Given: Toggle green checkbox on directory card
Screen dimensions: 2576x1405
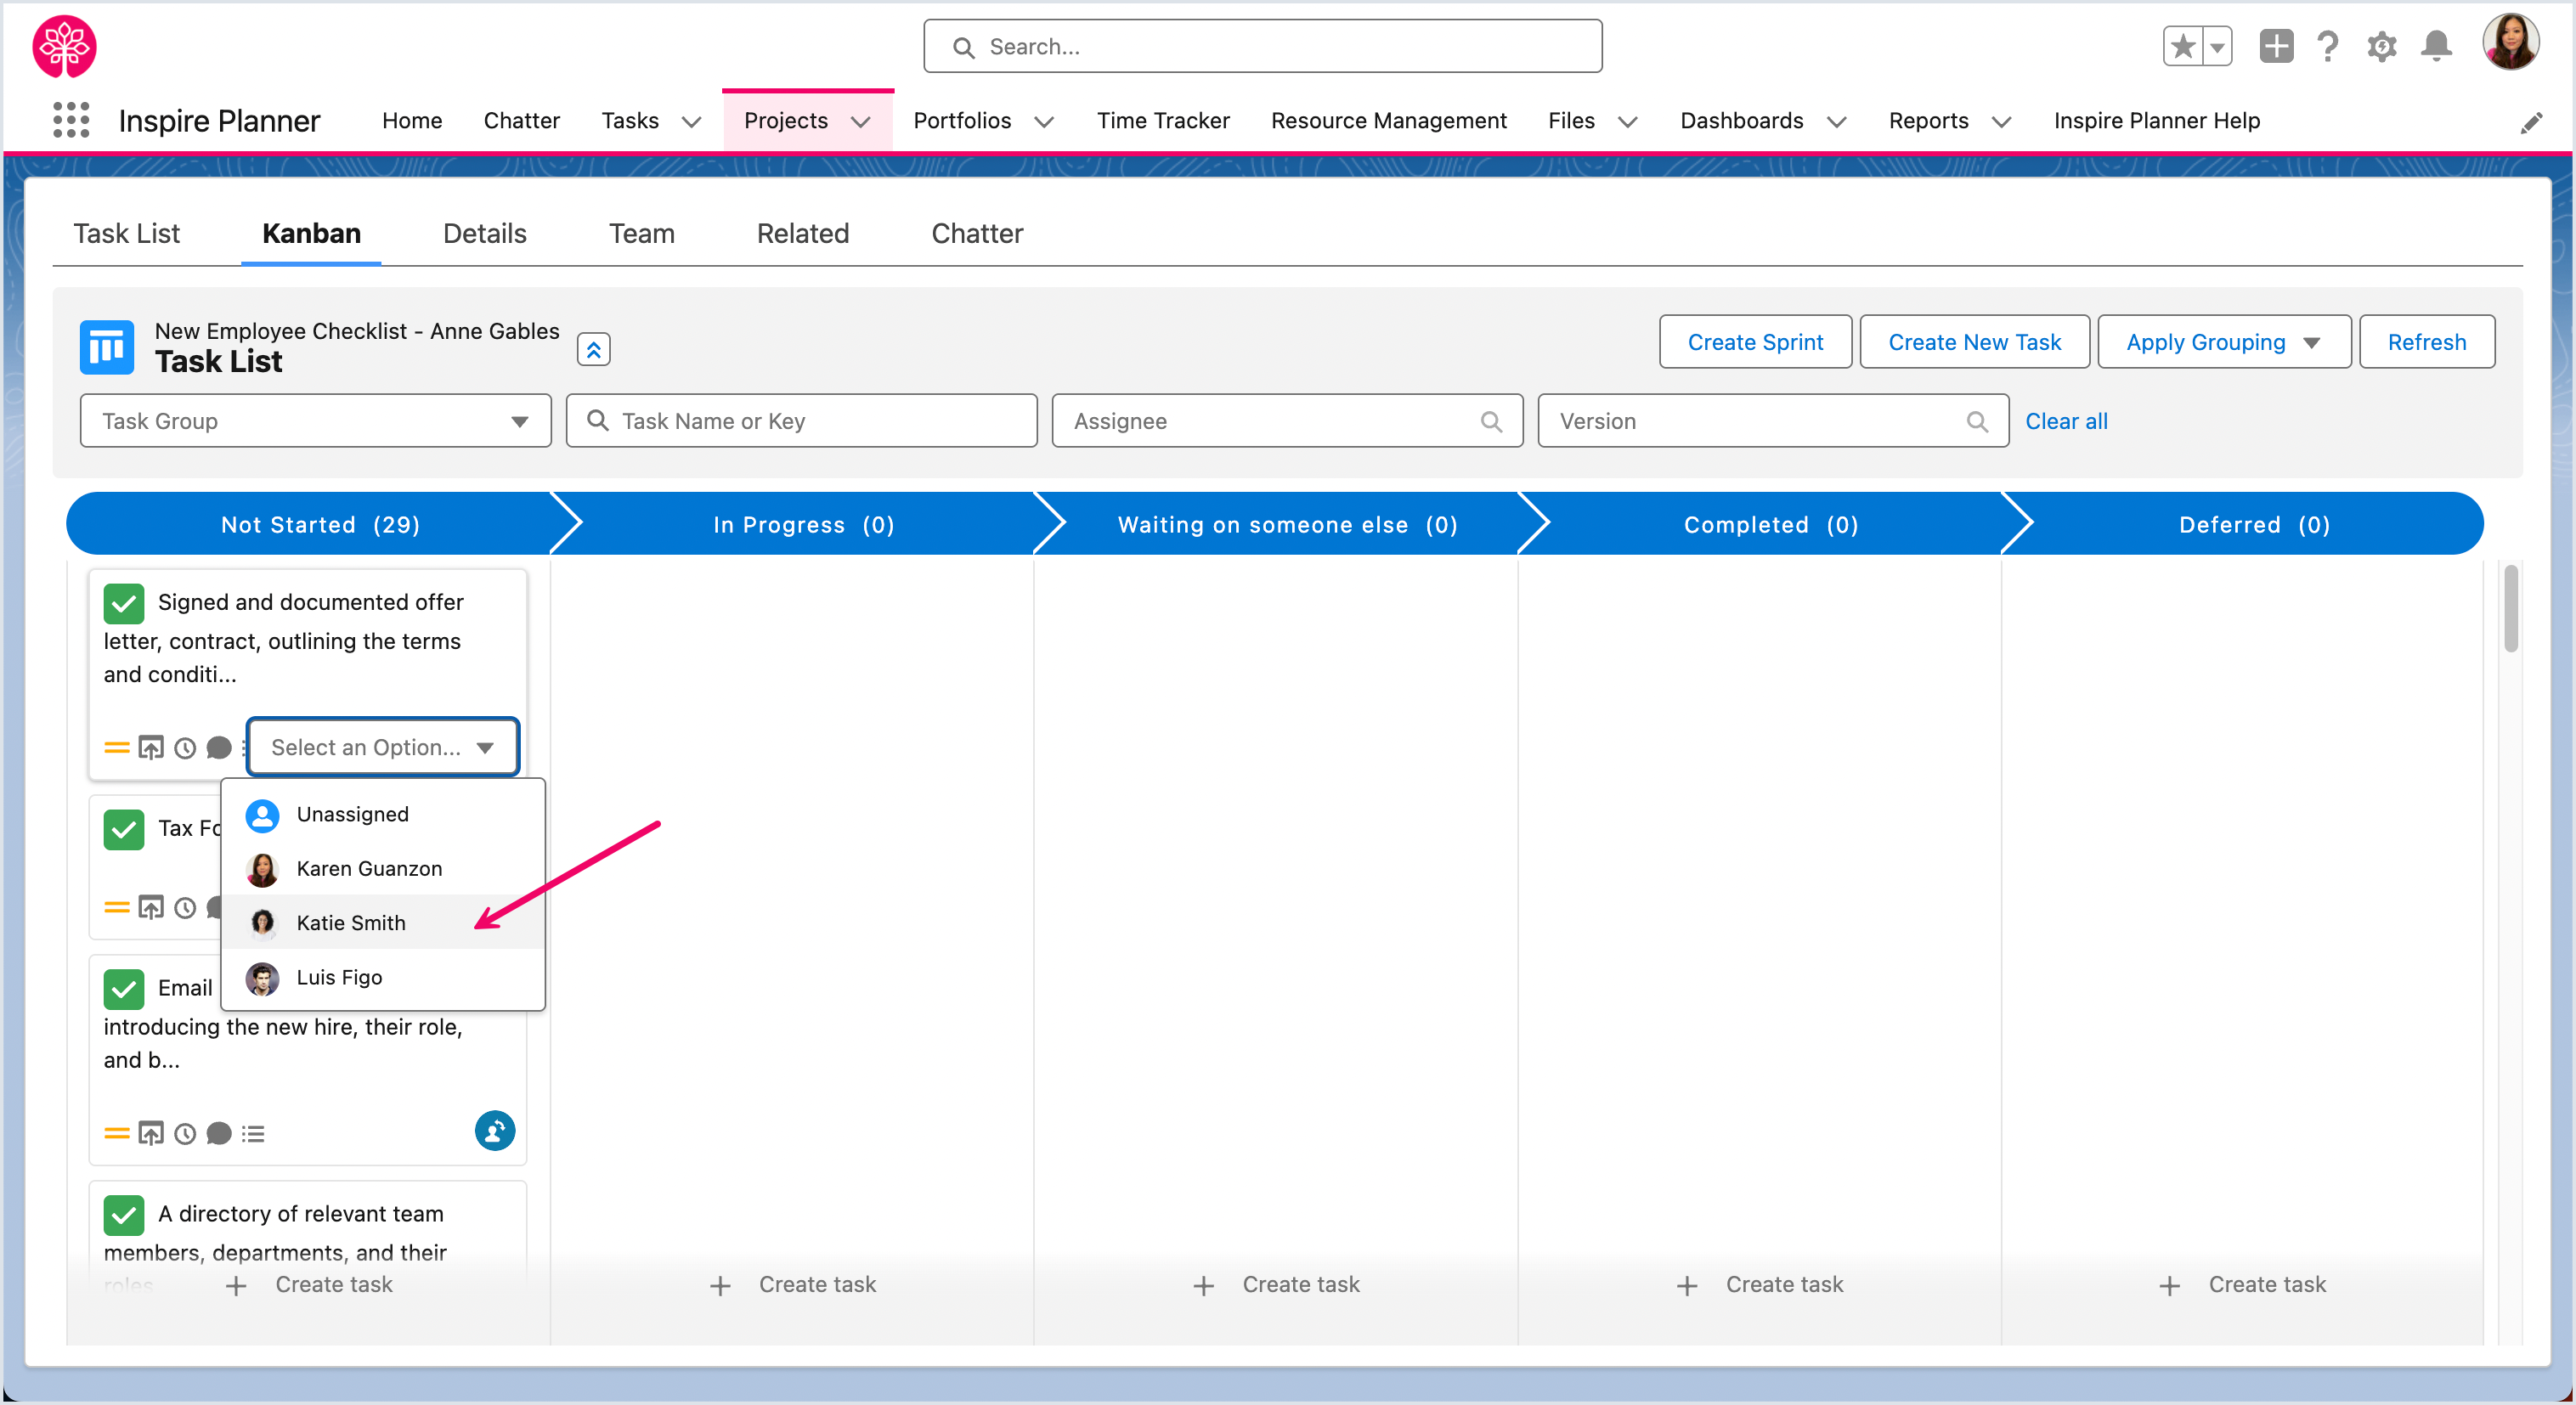Looking at the screenshot, I should (124, 1215).
